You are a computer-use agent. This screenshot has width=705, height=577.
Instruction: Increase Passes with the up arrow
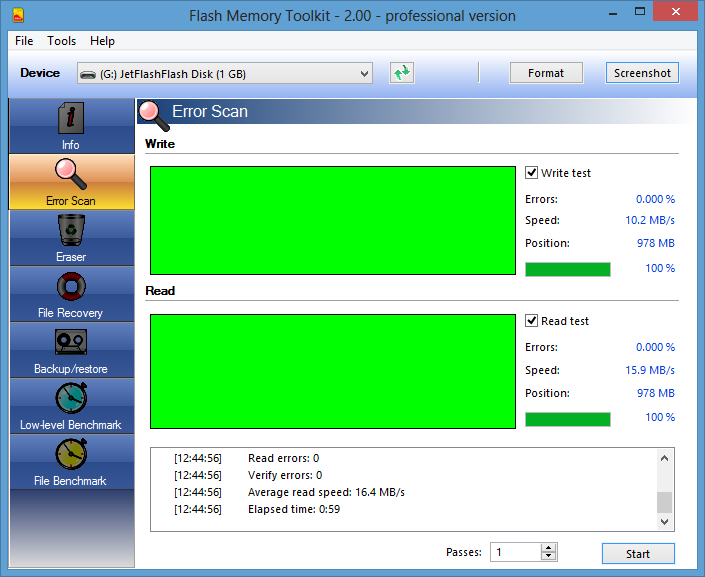[x=548, y=548]
